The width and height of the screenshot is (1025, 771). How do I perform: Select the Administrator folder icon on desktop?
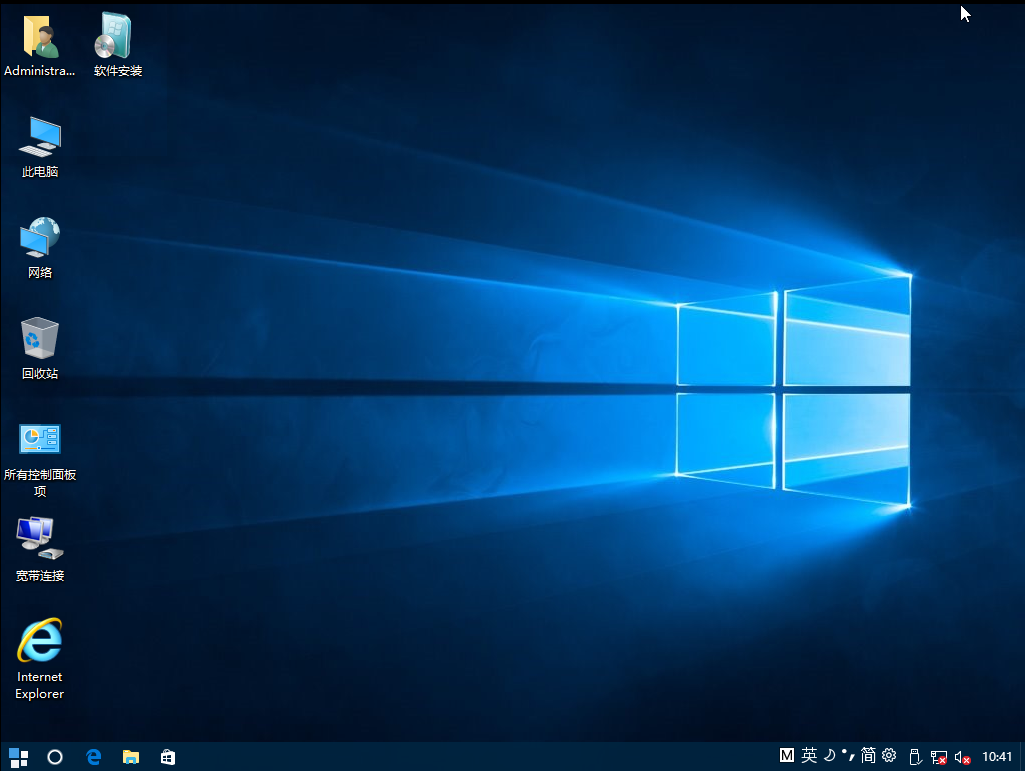pyautogui.click(x=39, y=38)
